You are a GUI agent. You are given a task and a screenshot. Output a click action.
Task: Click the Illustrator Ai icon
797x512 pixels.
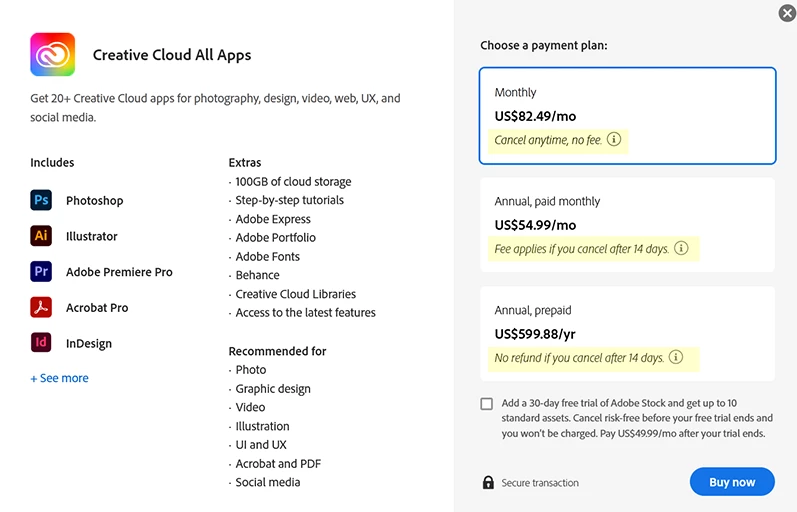pos(41,235)
